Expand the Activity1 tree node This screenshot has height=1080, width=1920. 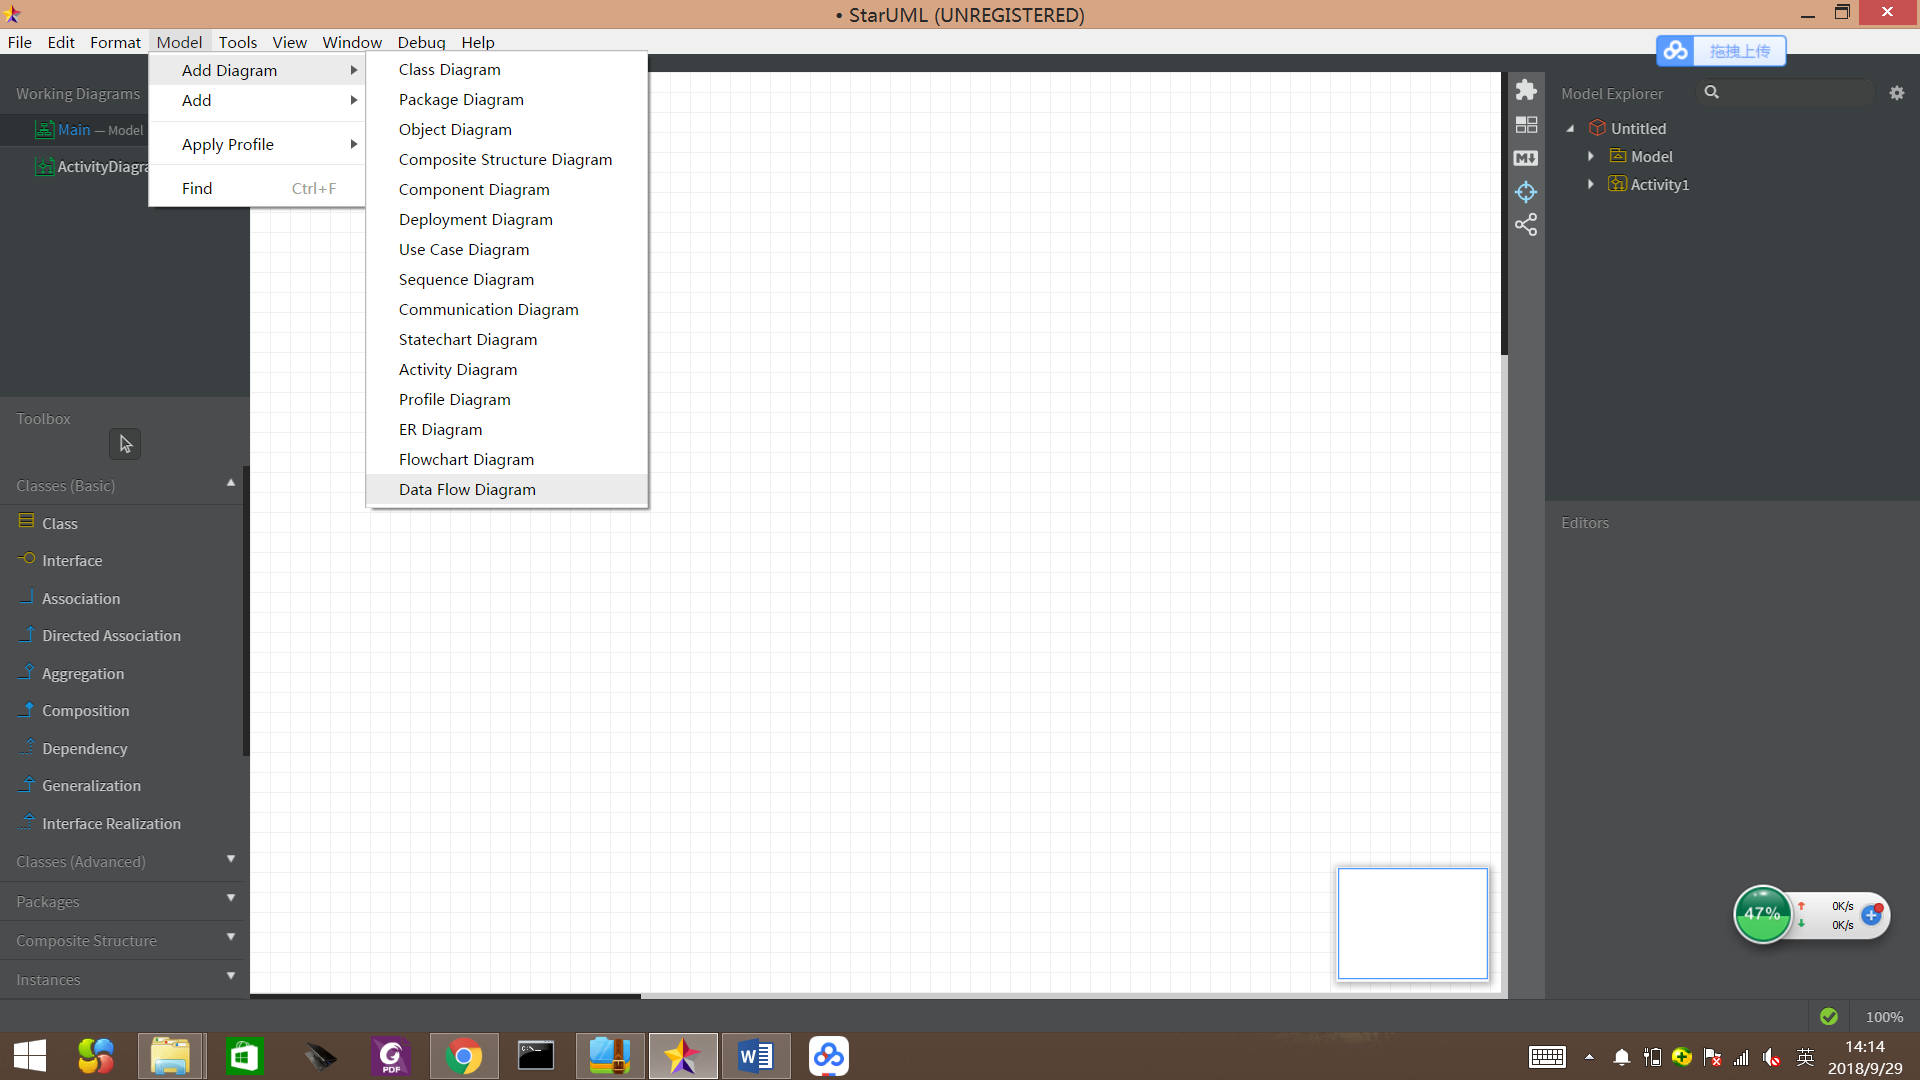pos(1590,185)
